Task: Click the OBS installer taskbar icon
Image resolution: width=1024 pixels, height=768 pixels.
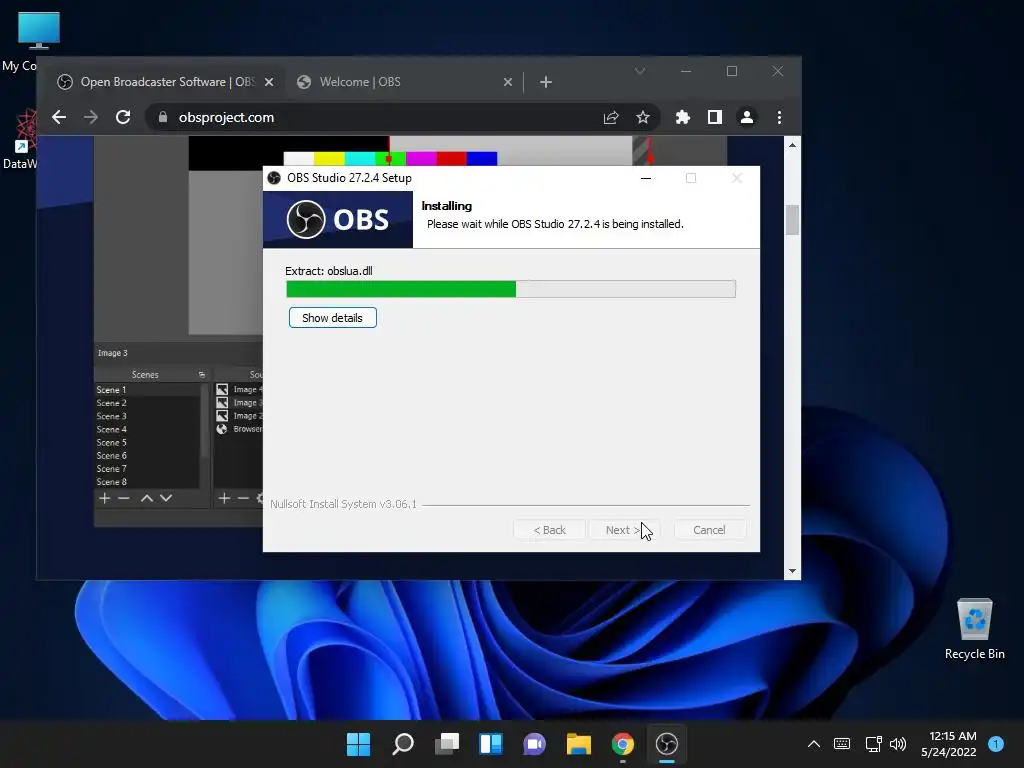Action: pos(667,744)
